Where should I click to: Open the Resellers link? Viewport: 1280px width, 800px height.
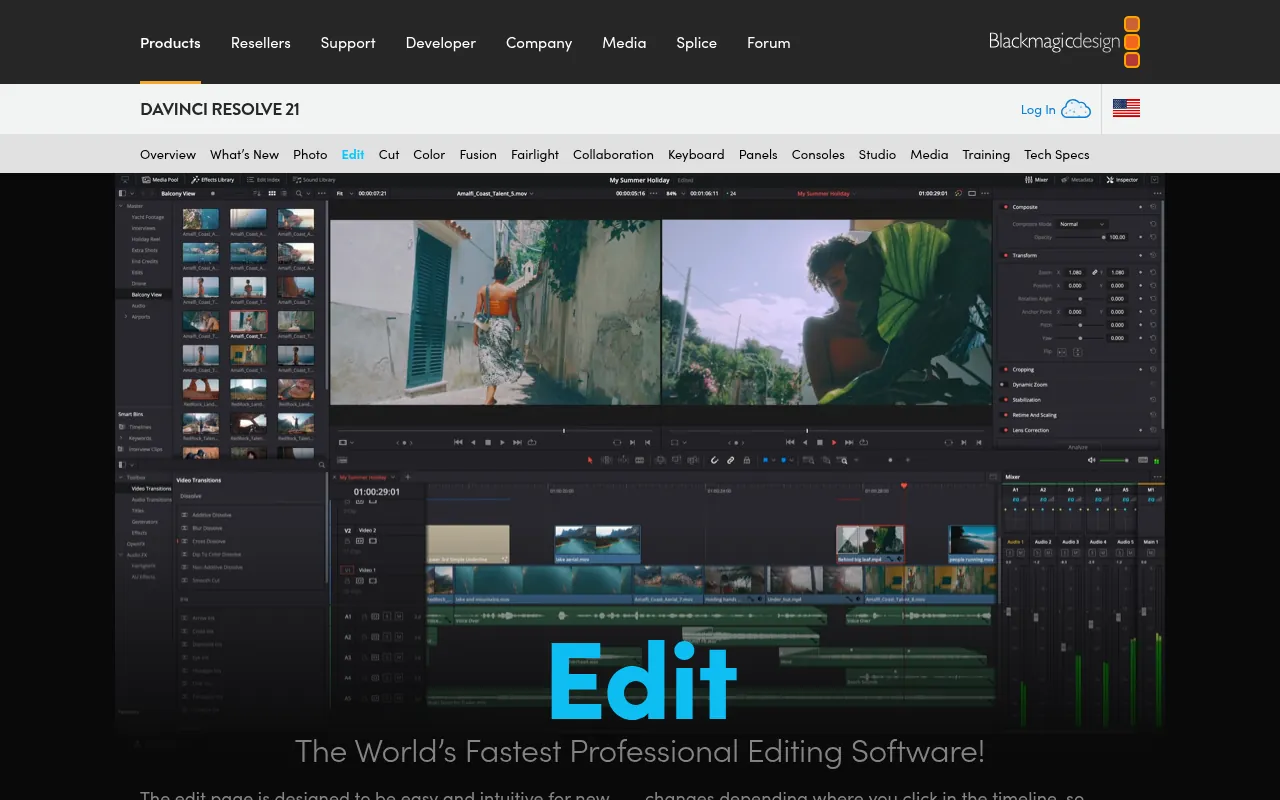[x=260, y=43]
